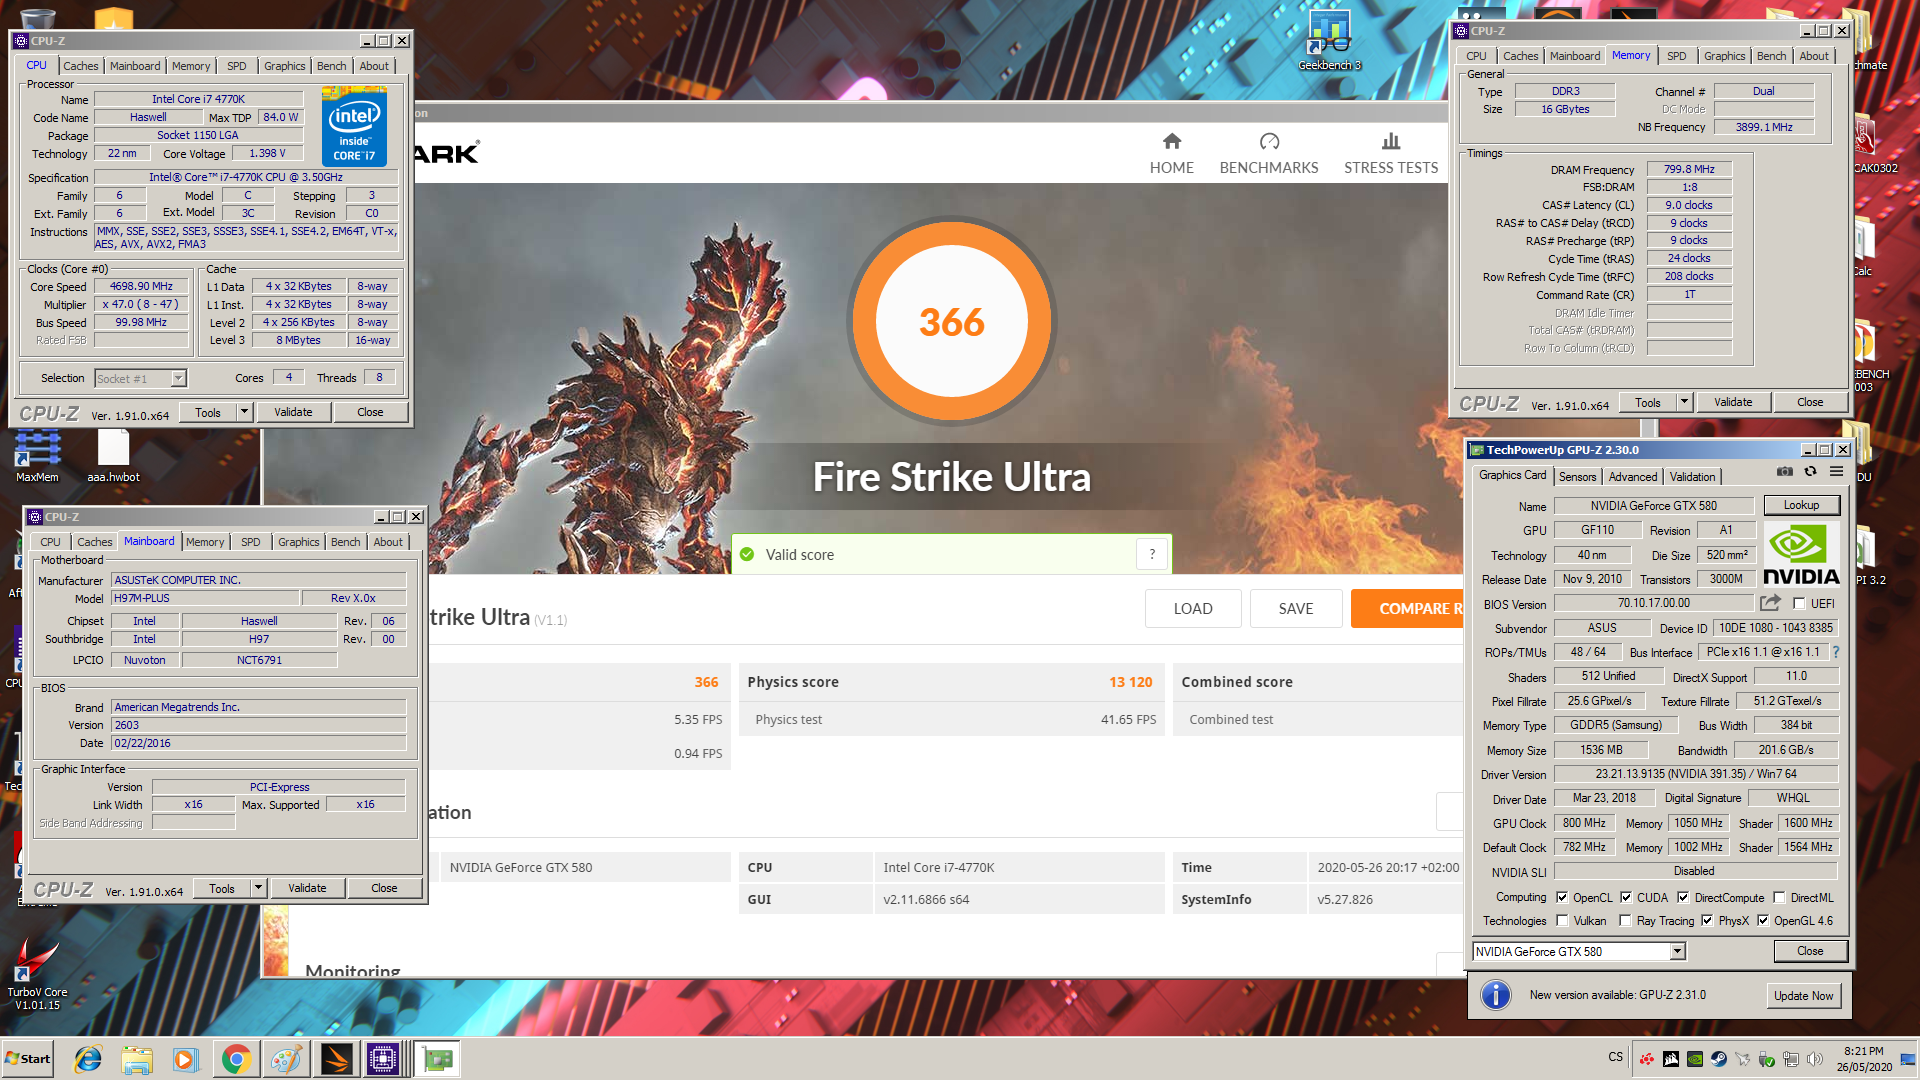Open Internet Explorer from taskbar
This screenshot has height=1080, width=1920.
[88, 1059]
